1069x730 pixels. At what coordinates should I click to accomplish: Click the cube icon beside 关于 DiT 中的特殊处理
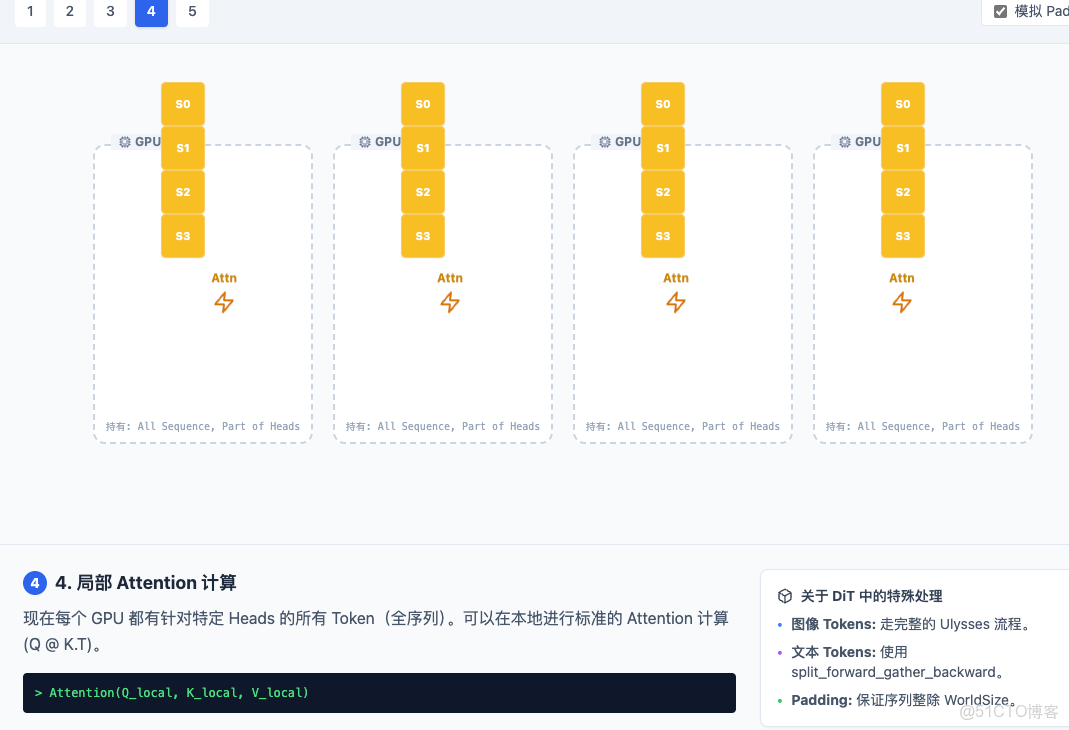(785, 596)
